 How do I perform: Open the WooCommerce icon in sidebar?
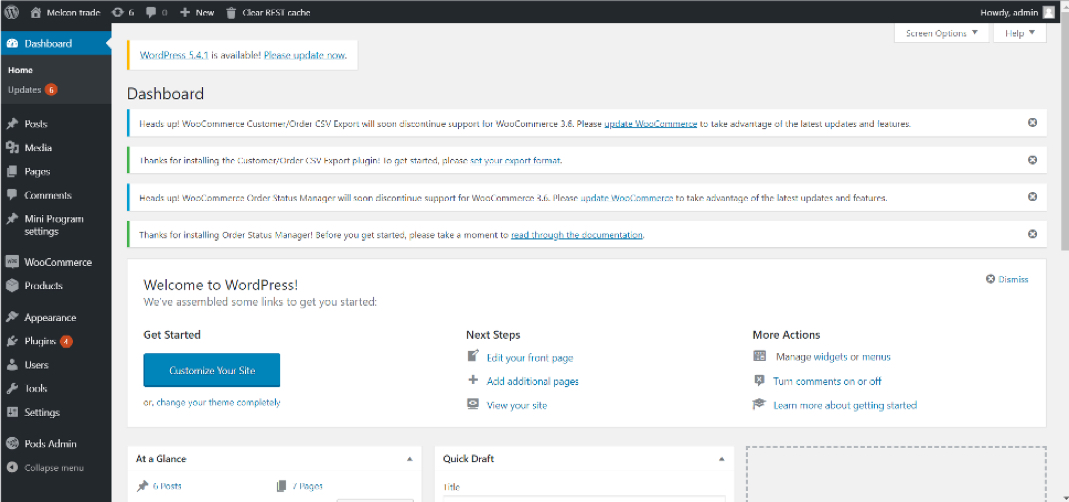tap(12, 262)
